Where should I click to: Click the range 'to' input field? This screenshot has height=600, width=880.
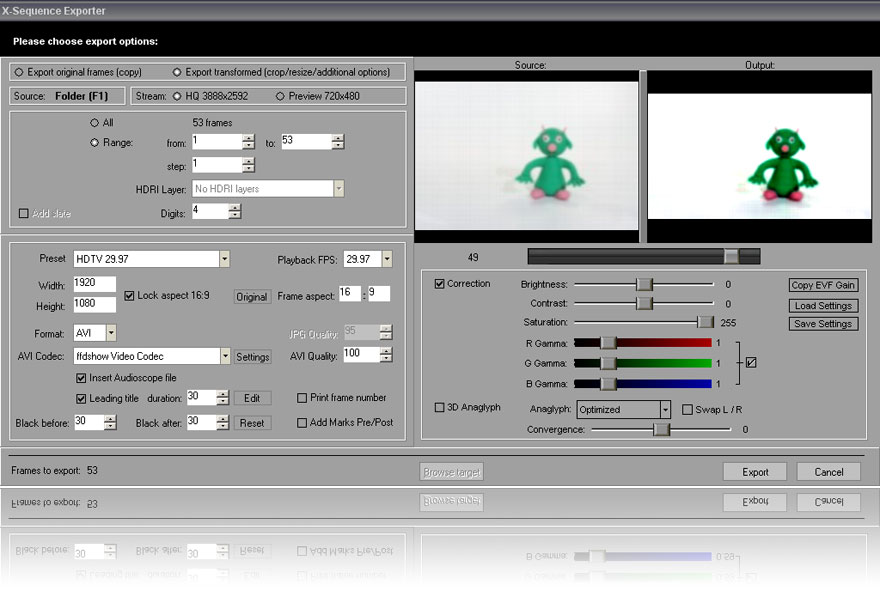point(306,141)
